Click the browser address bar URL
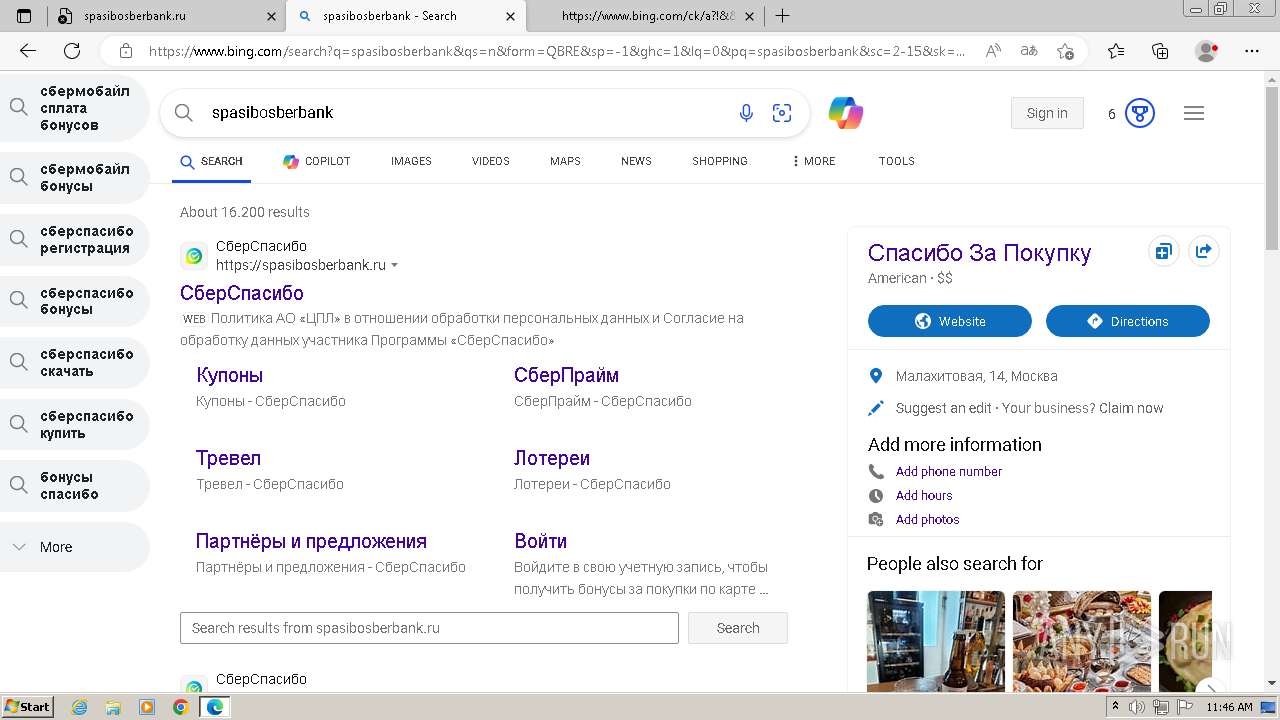Image resolution: width=1280 pixels, height=720 pixels. (557, 51)
